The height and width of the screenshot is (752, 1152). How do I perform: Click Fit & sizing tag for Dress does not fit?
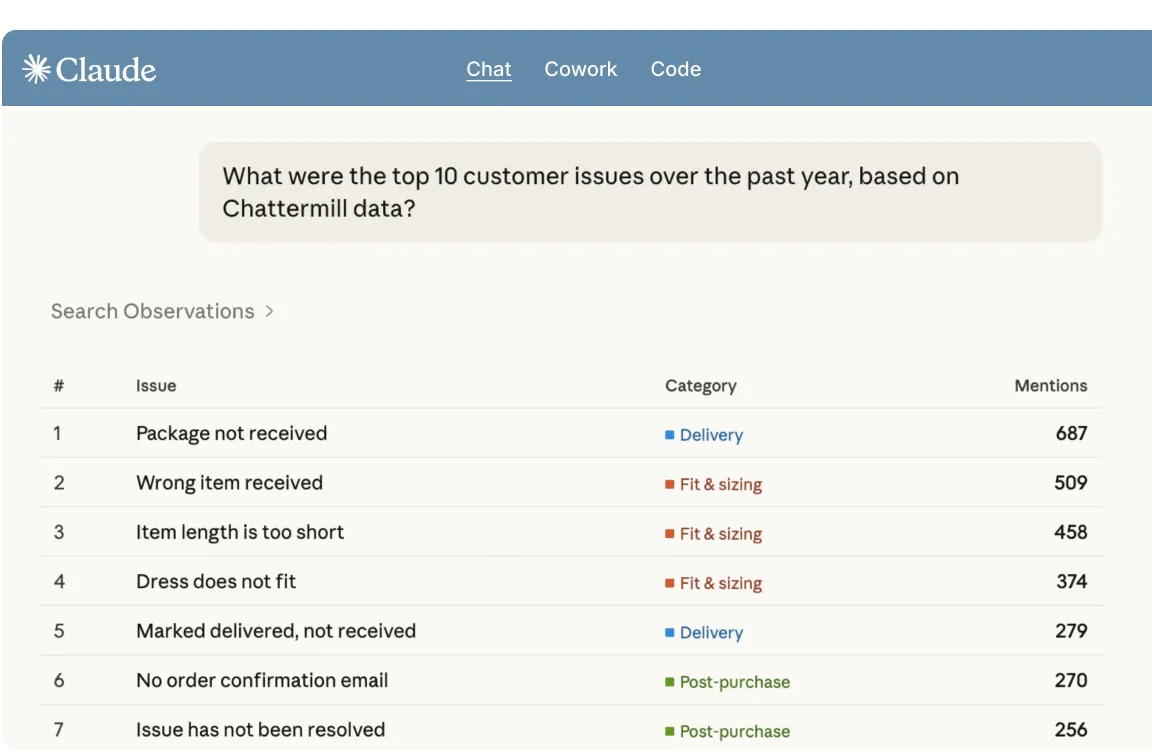[713, 583]
